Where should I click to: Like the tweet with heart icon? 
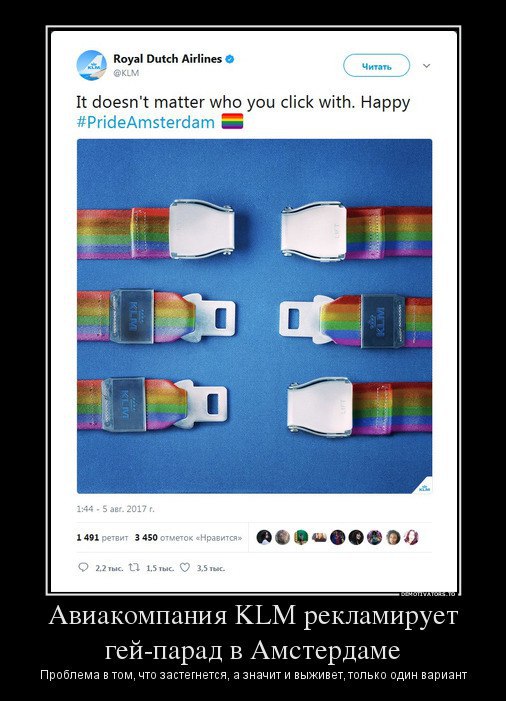[x=185, y=567]
